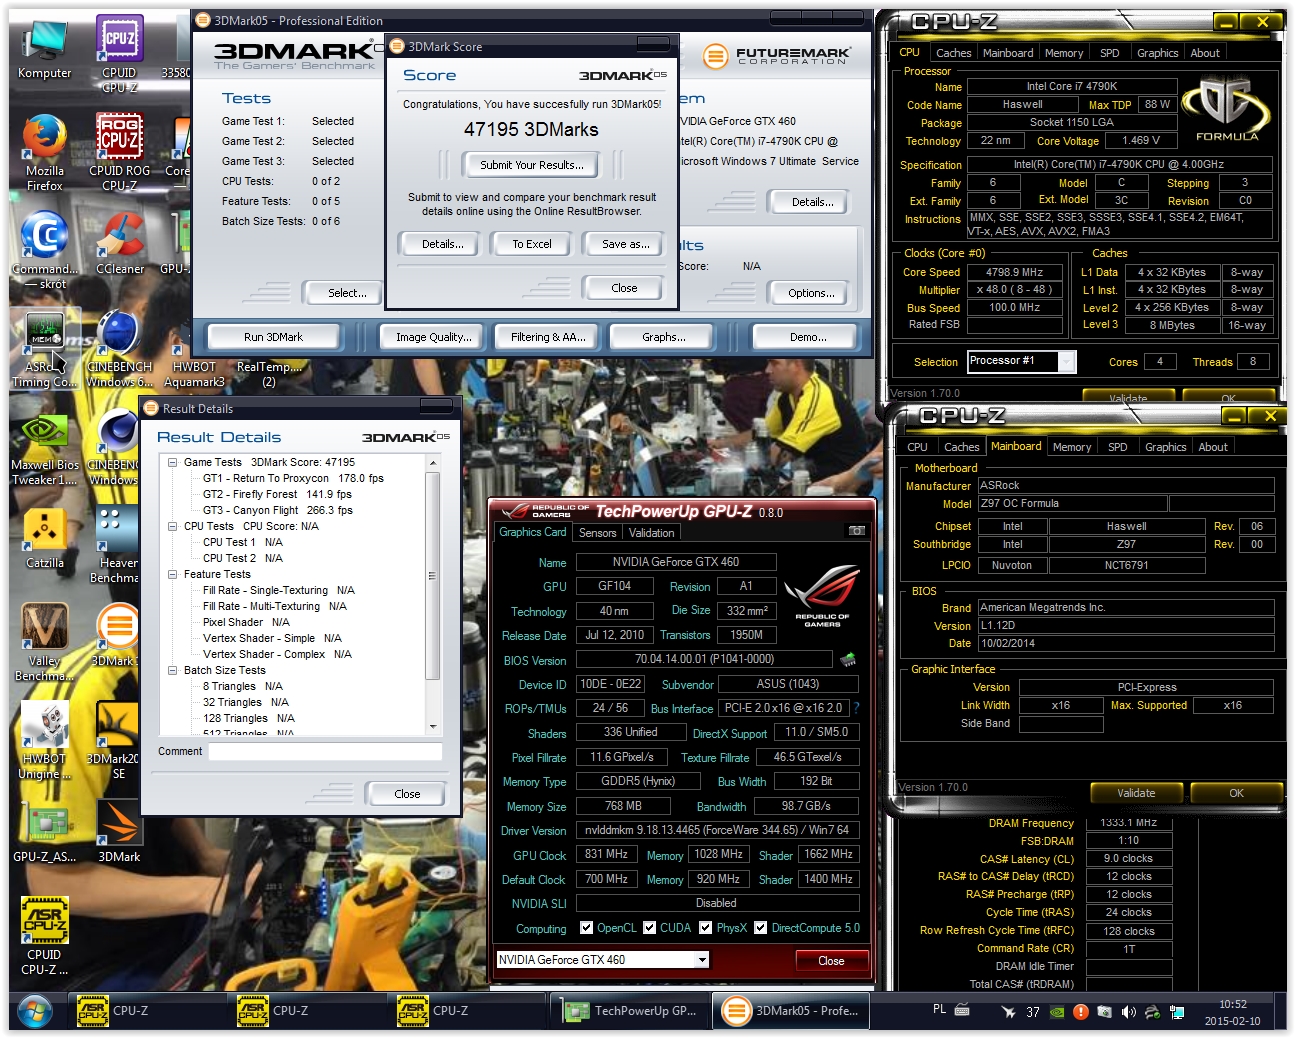Click the volume speaker tray icon
Viewport: 1295px width, 1038px height.
(x=1128, y=1012)
